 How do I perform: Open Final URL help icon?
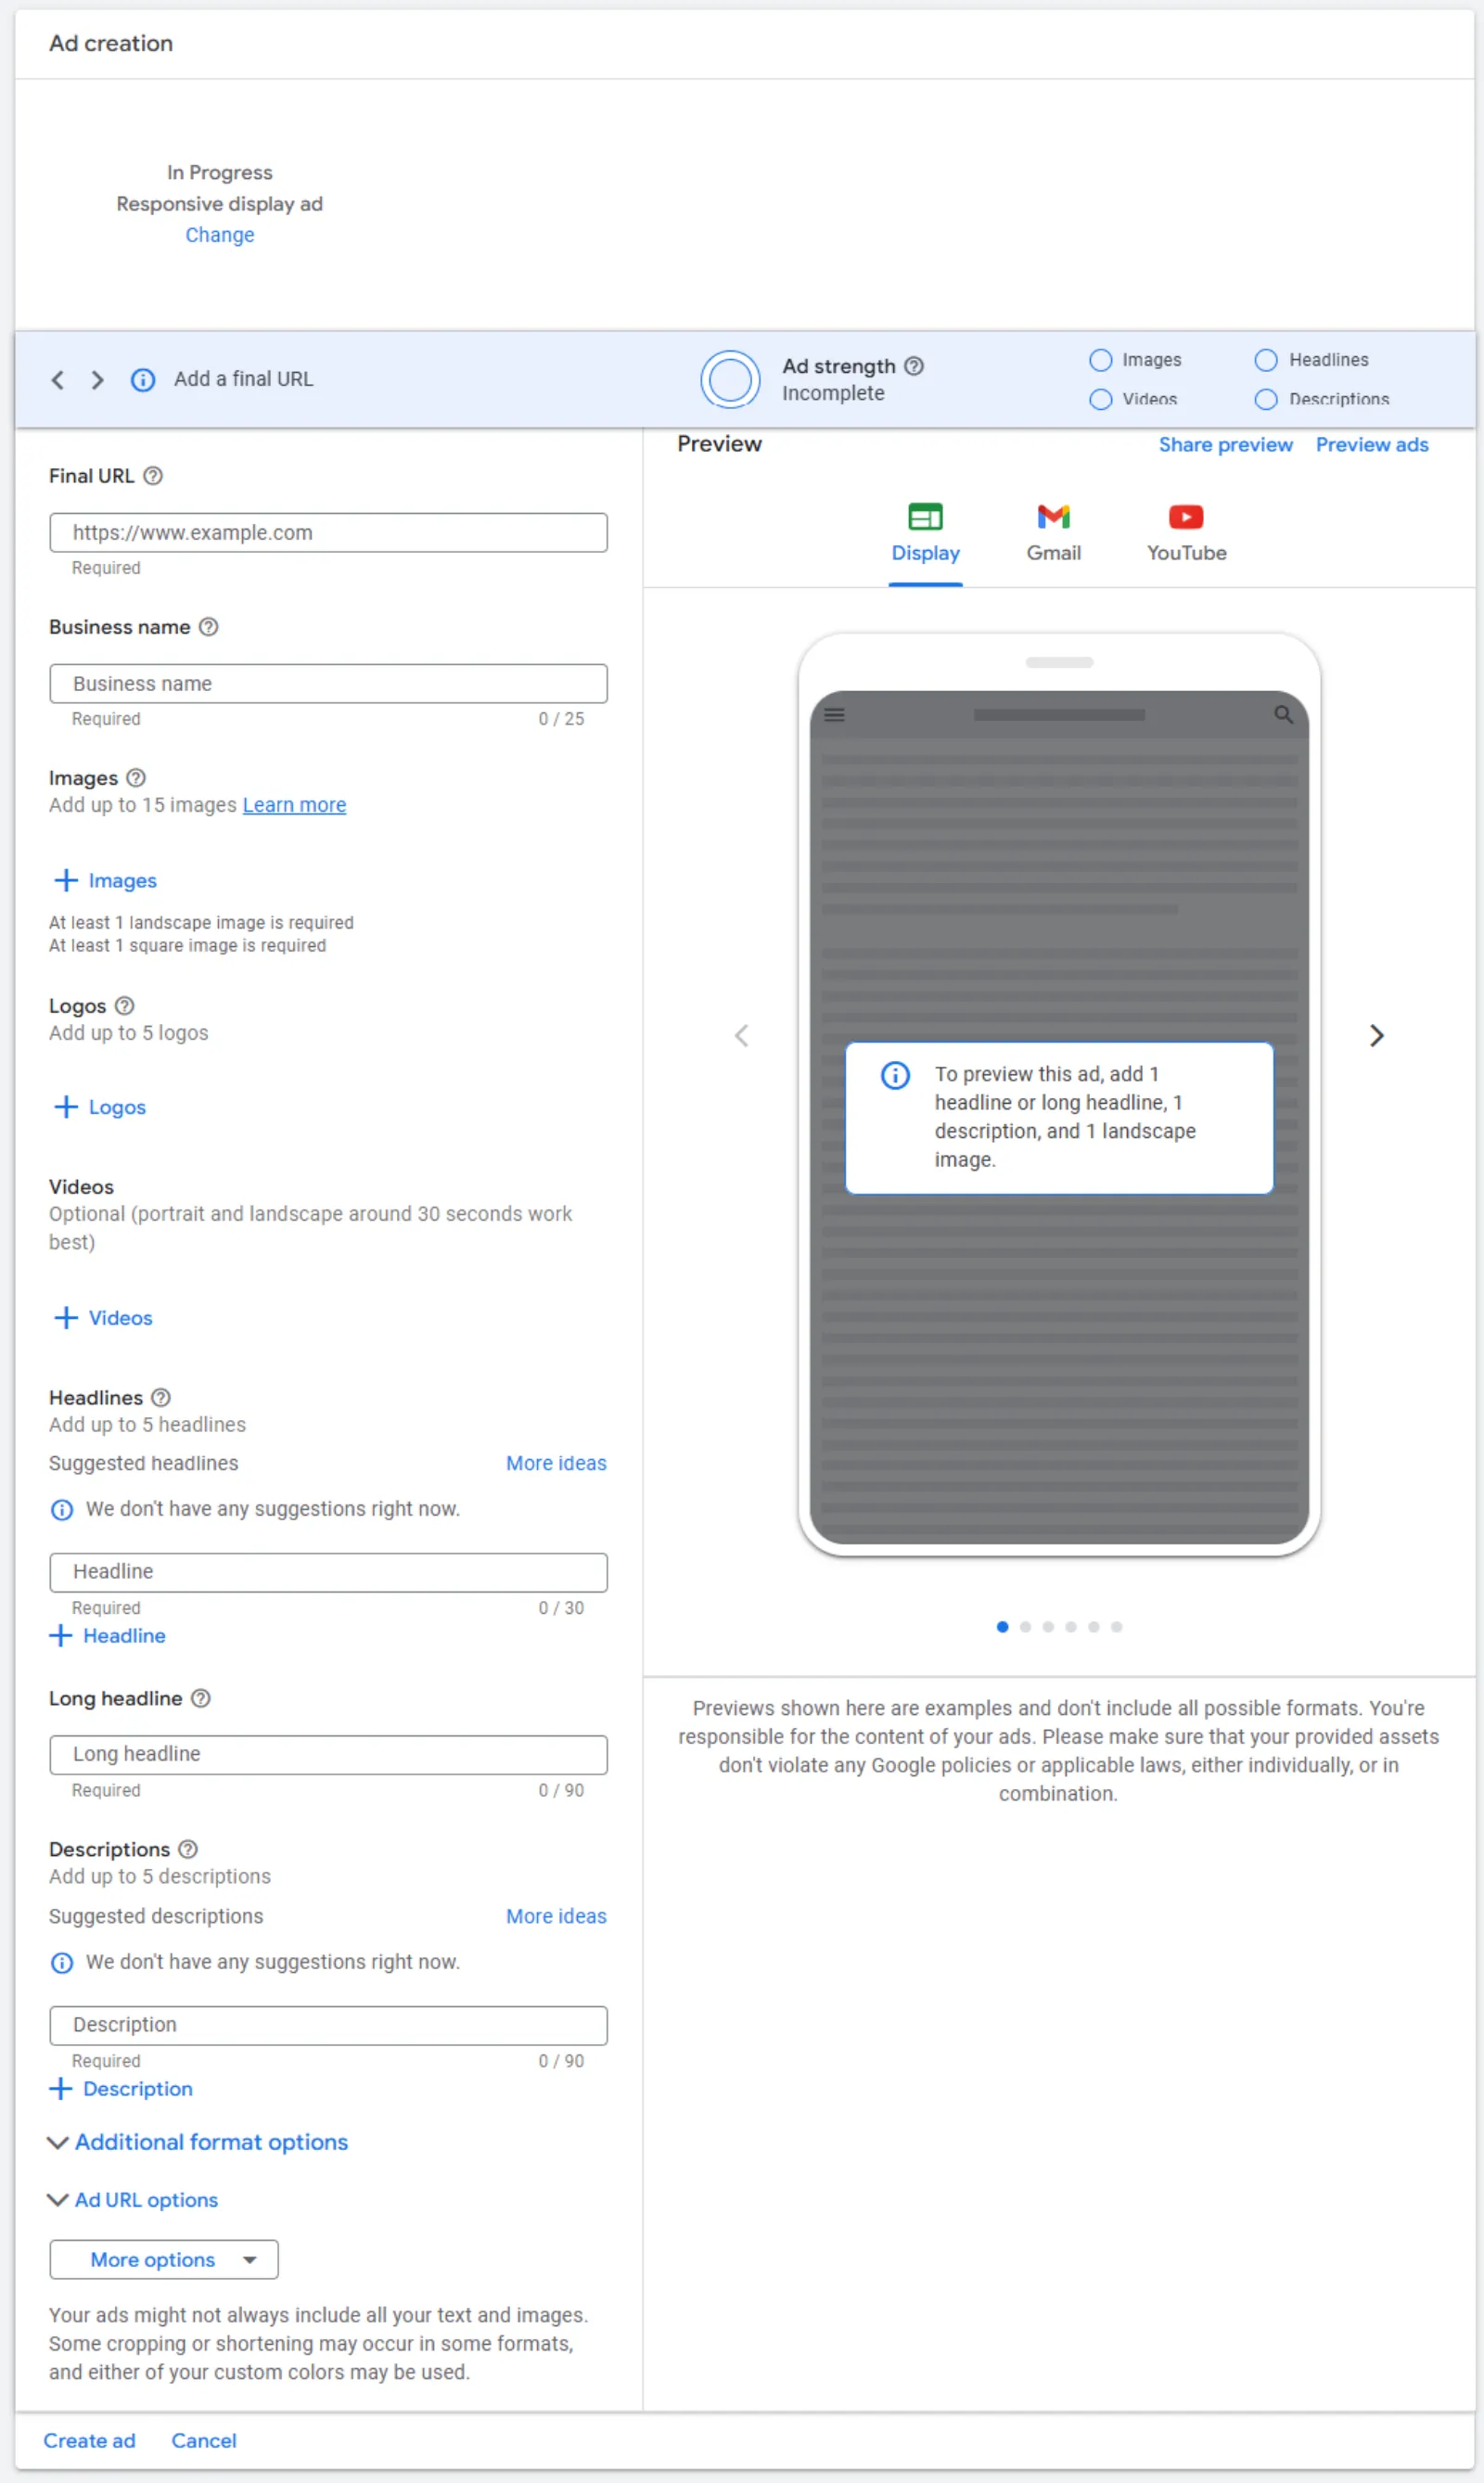[x=153, y=476]
